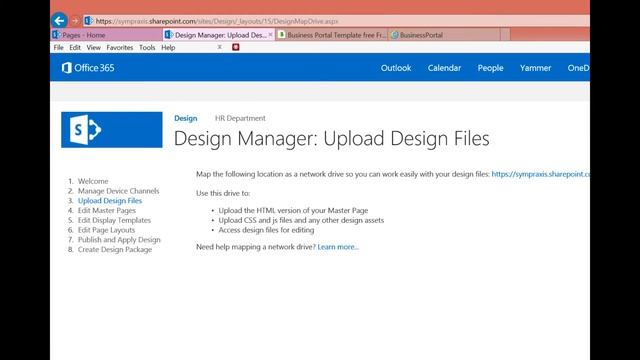640x360 pixels.
Task: Open the Edit menu
Action: point(75,47)
